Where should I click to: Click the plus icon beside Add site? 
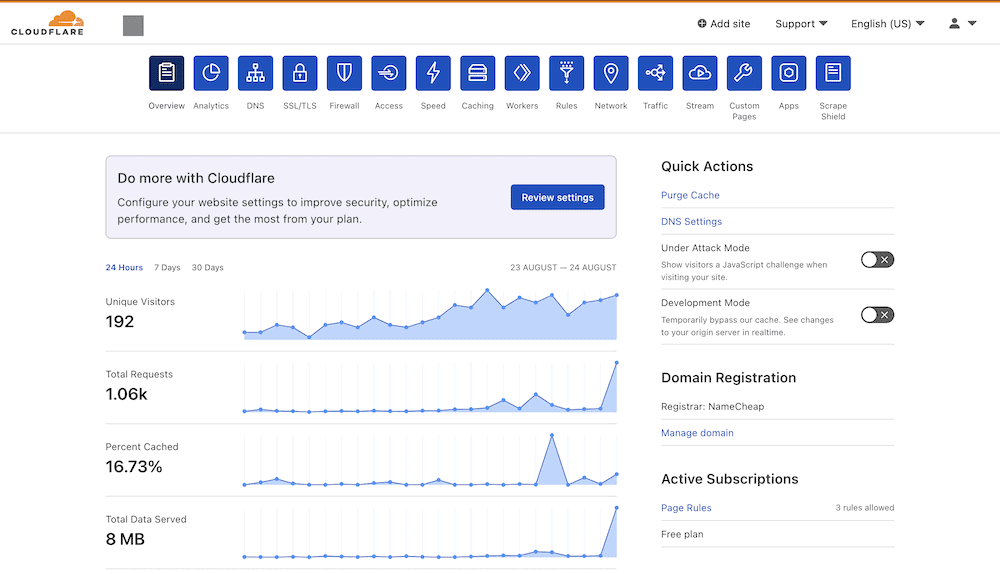(x=702, y=24)
